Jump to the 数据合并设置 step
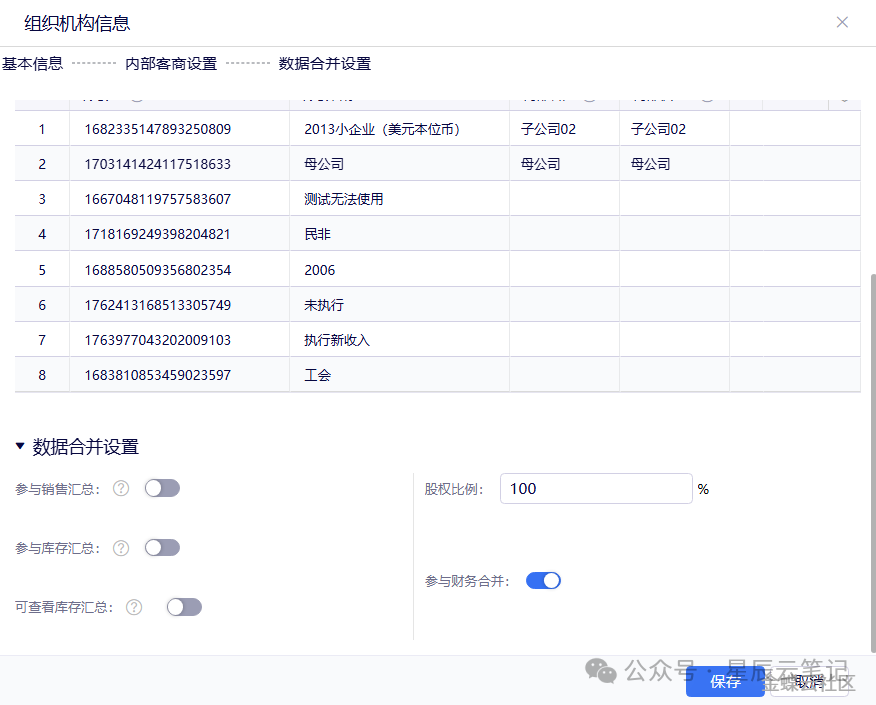Screen dimensions: 876x705 pos(325,64)
